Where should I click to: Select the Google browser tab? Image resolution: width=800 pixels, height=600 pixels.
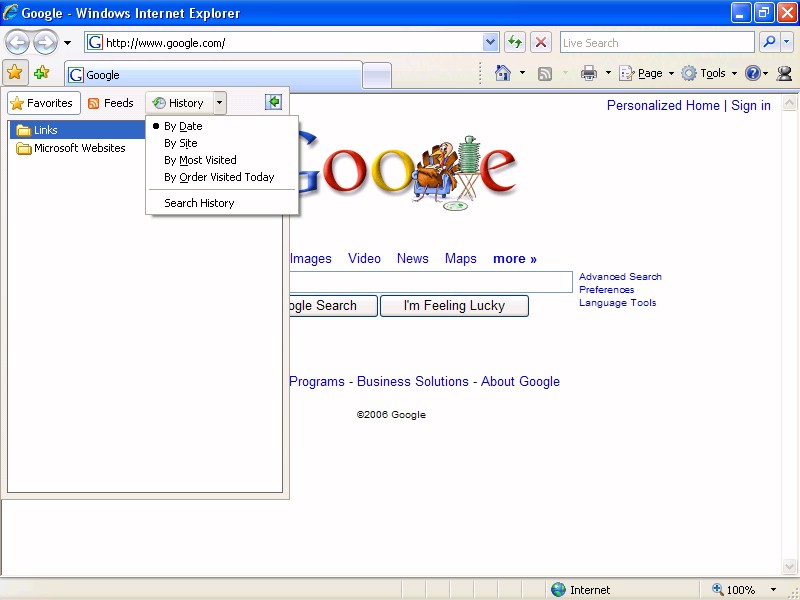[x=213, y=75]
